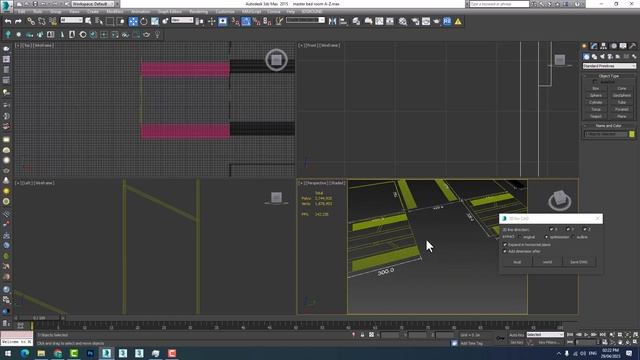
Task: Select the outline radio option
Action: 573,237
